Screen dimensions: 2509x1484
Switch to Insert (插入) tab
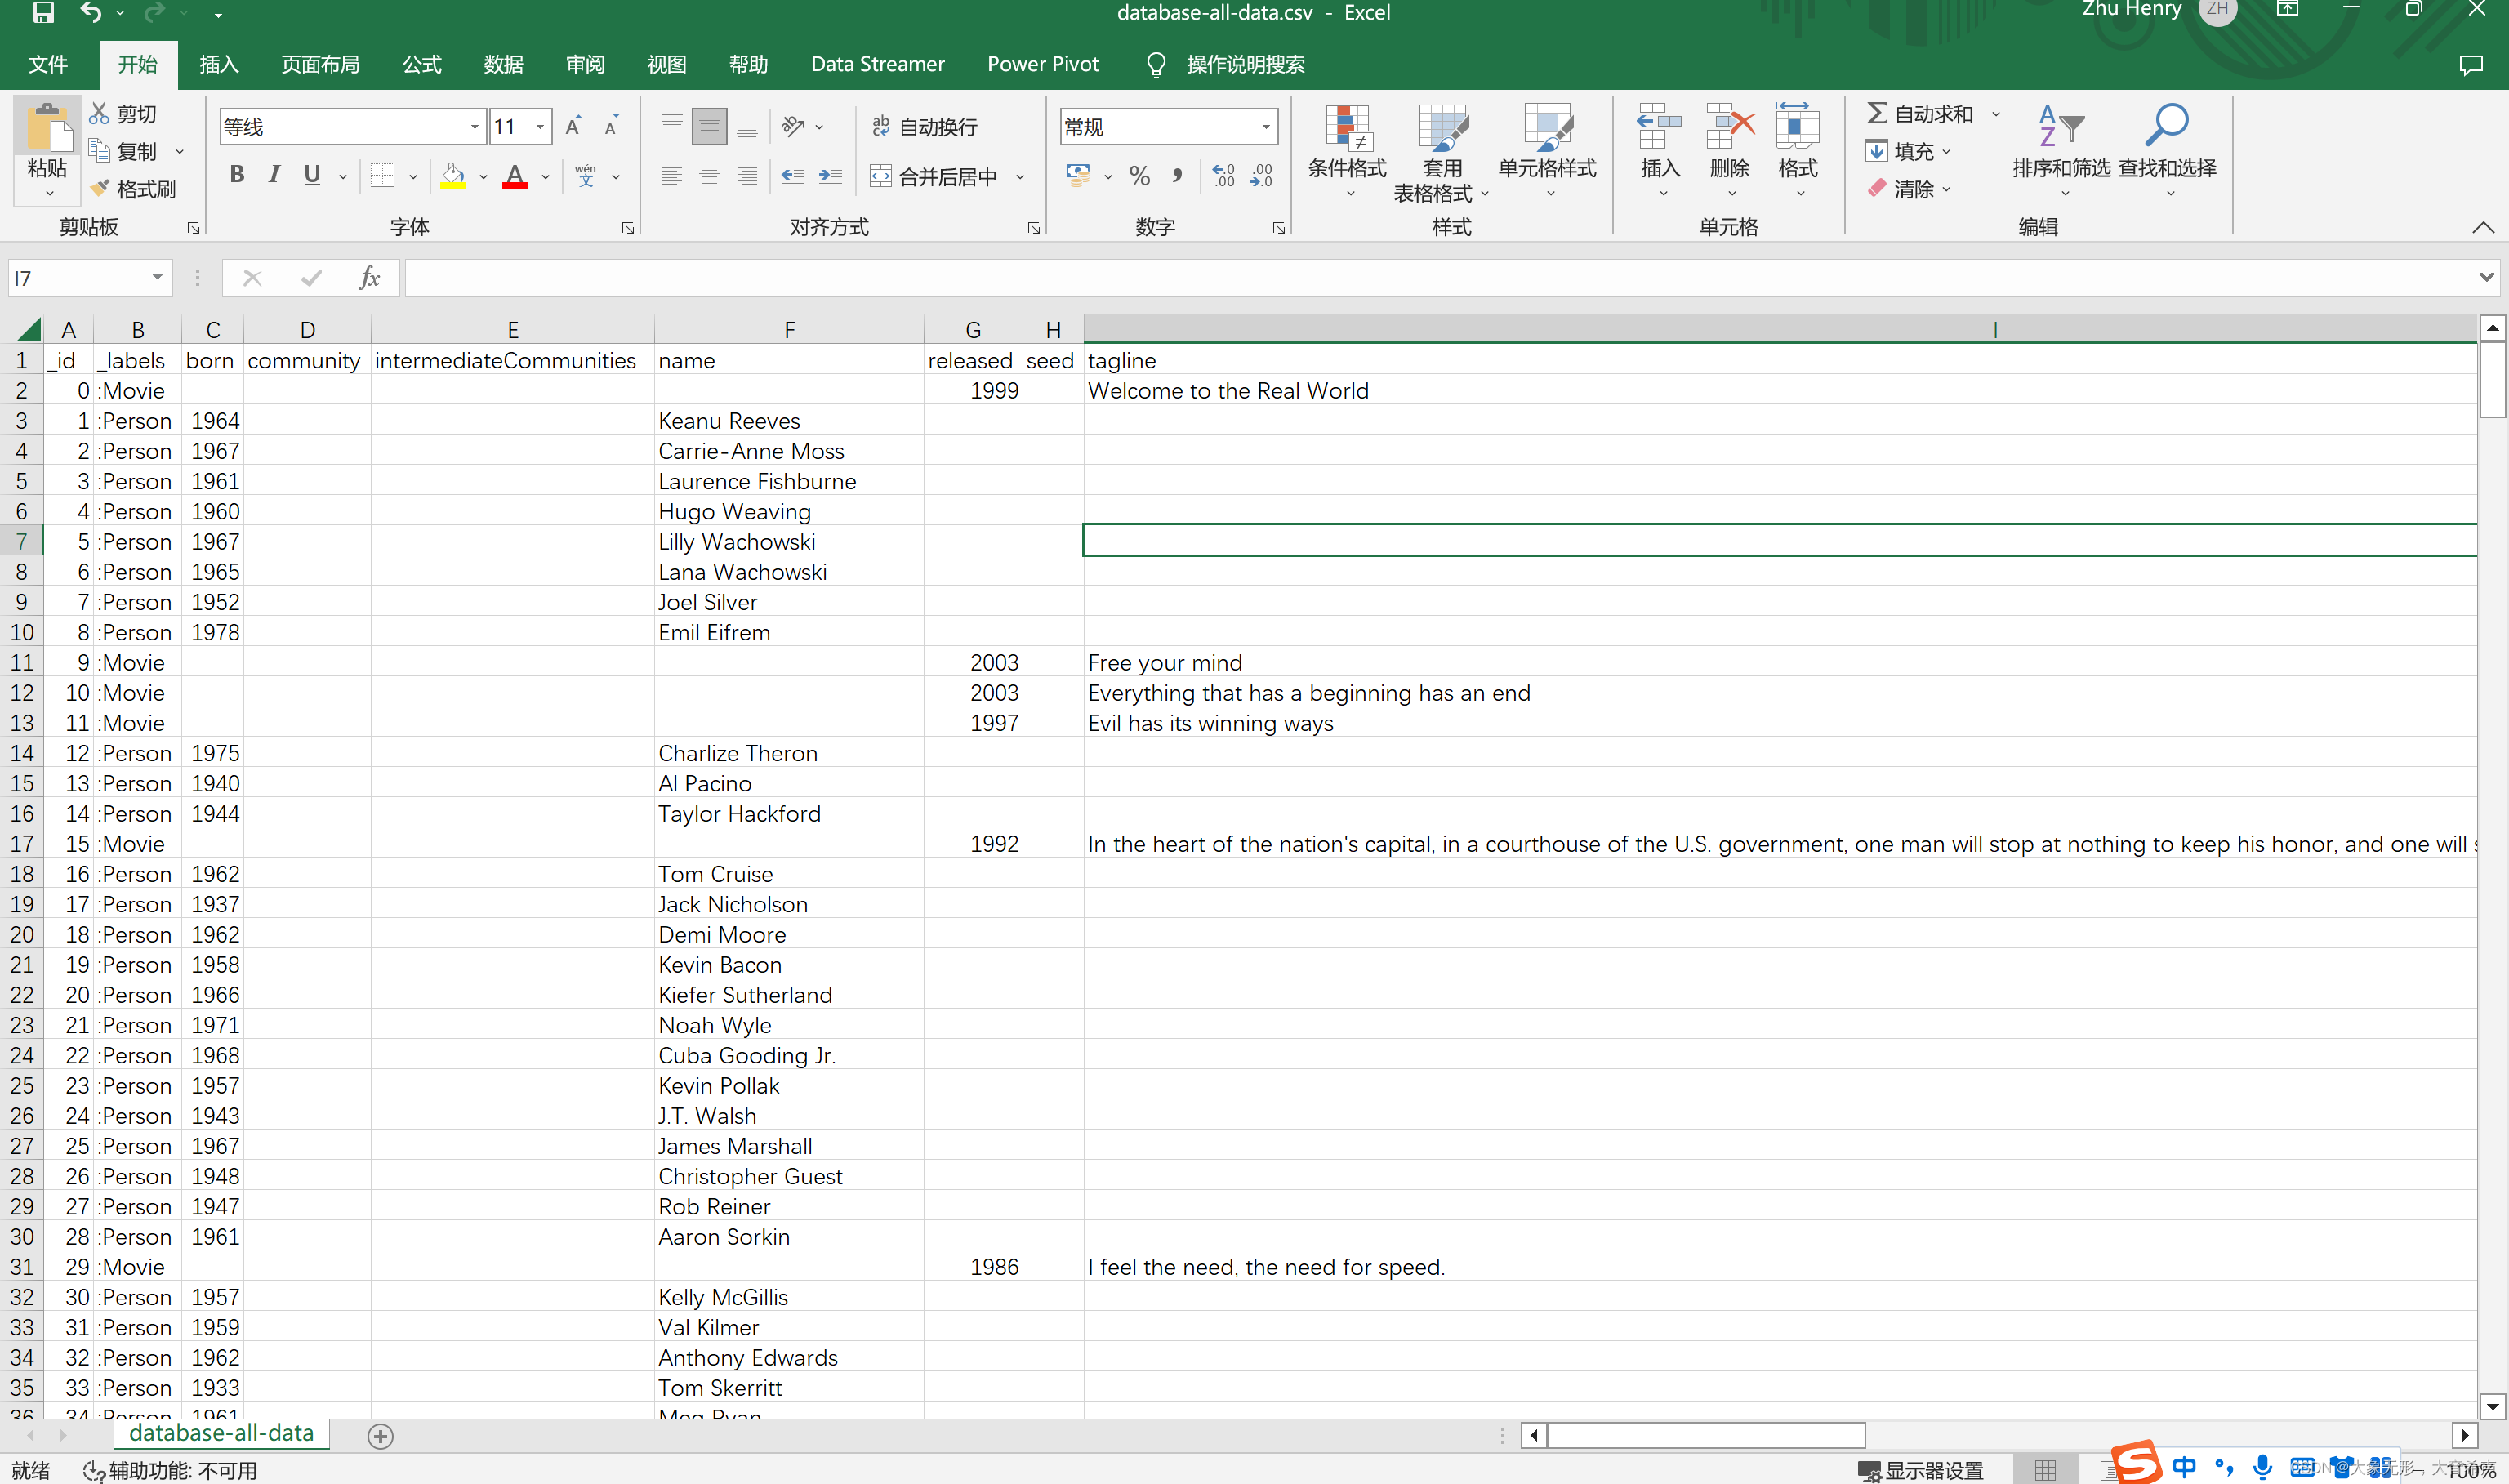(219, 65)
